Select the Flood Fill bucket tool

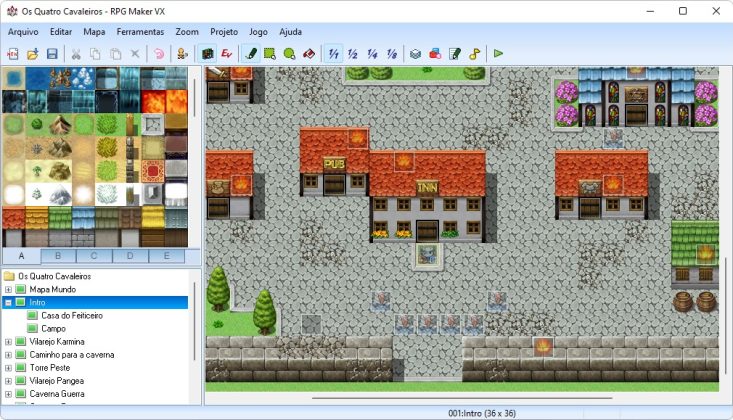(x=309, y=54)
